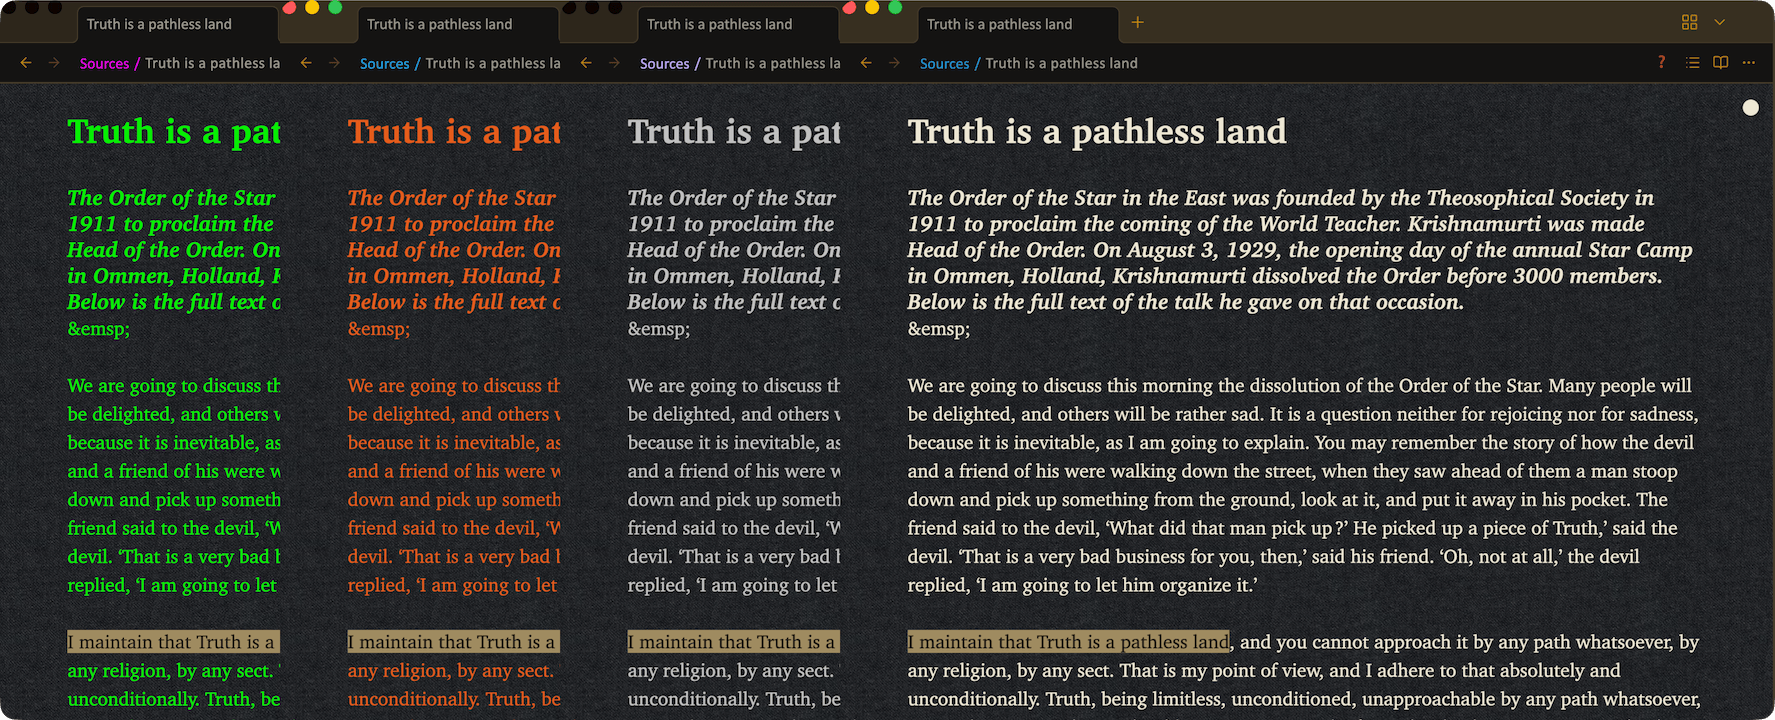Go forward in the rightmost white-text window
This screenshot has width=1775, height=720.
pos(894,63)
